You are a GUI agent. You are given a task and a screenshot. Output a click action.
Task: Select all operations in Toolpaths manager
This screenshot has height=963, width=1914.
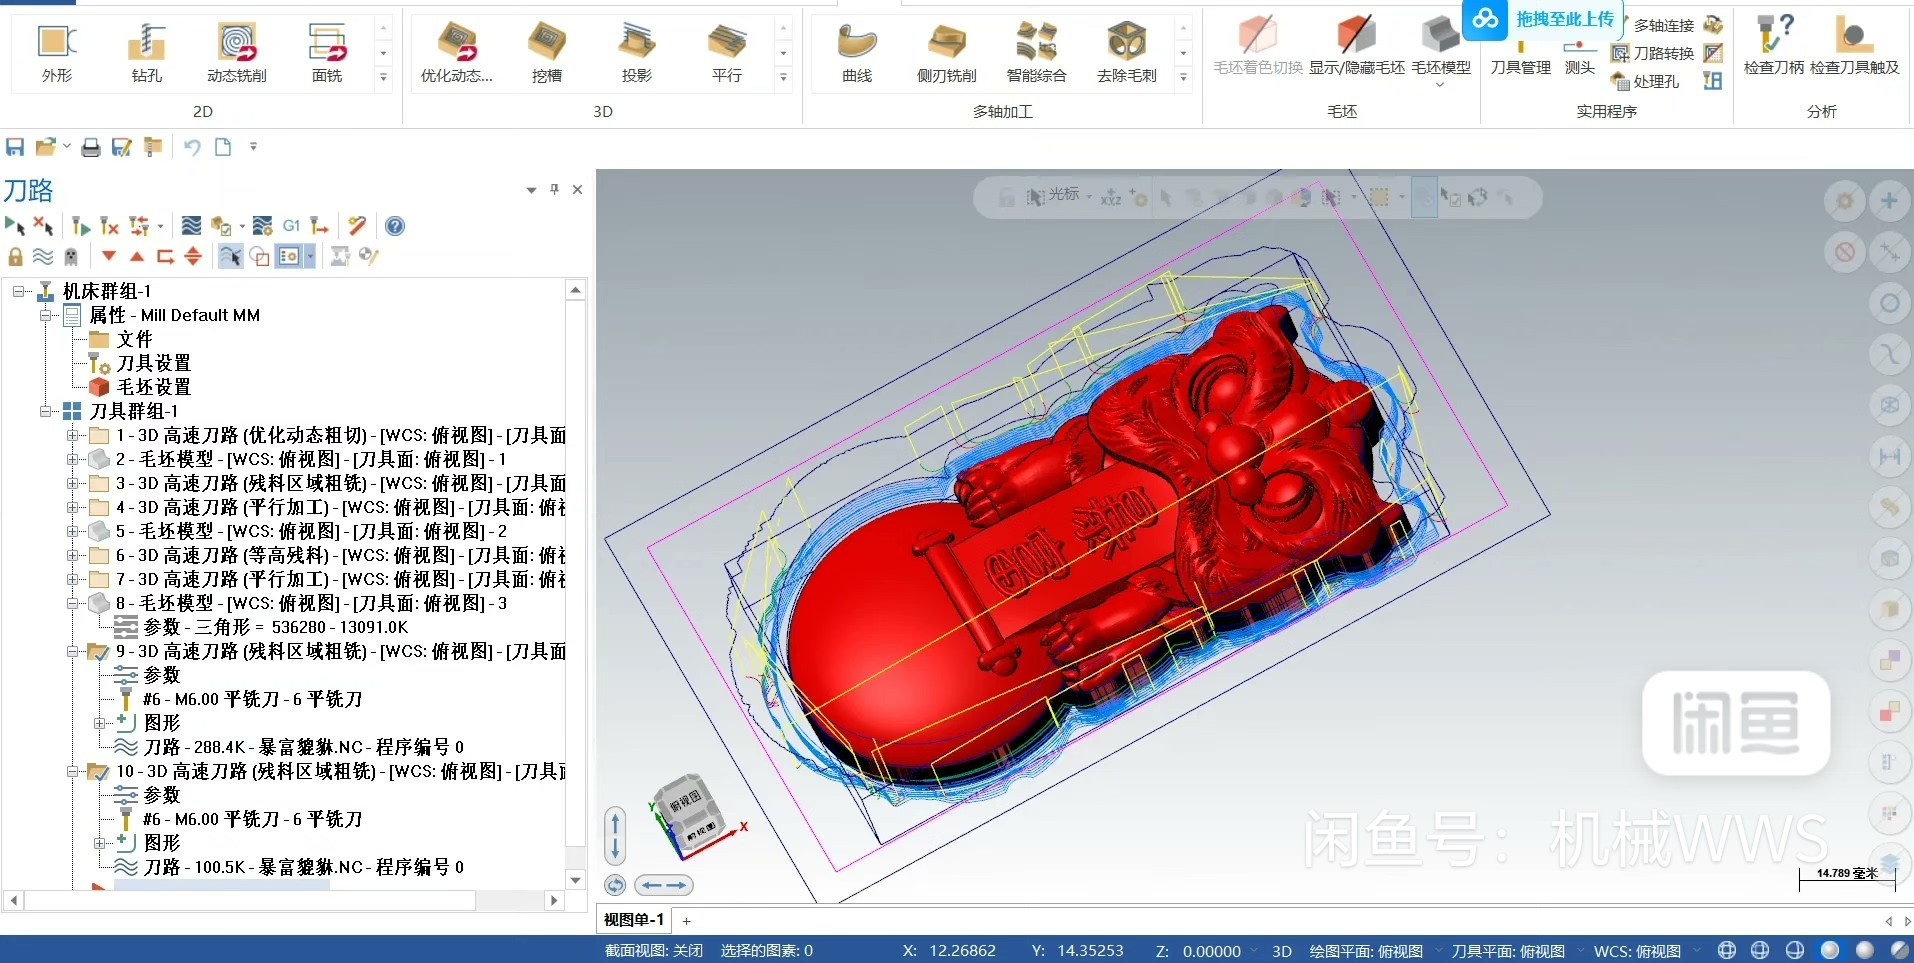coord(15,226)
